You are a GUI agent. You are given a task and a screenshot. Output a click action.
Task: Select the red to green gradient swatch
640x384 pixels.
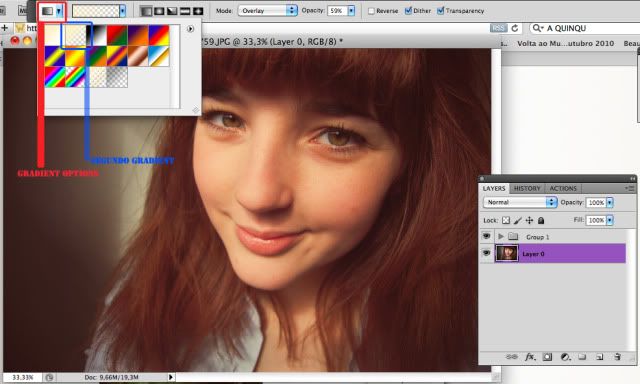[x=117, y=35]
